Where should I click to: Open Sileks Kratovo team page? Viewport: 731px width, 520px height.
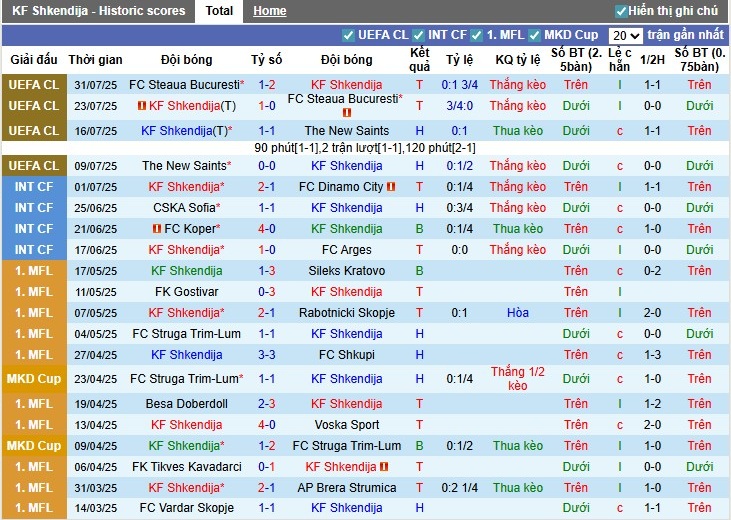tap(346, 271)
